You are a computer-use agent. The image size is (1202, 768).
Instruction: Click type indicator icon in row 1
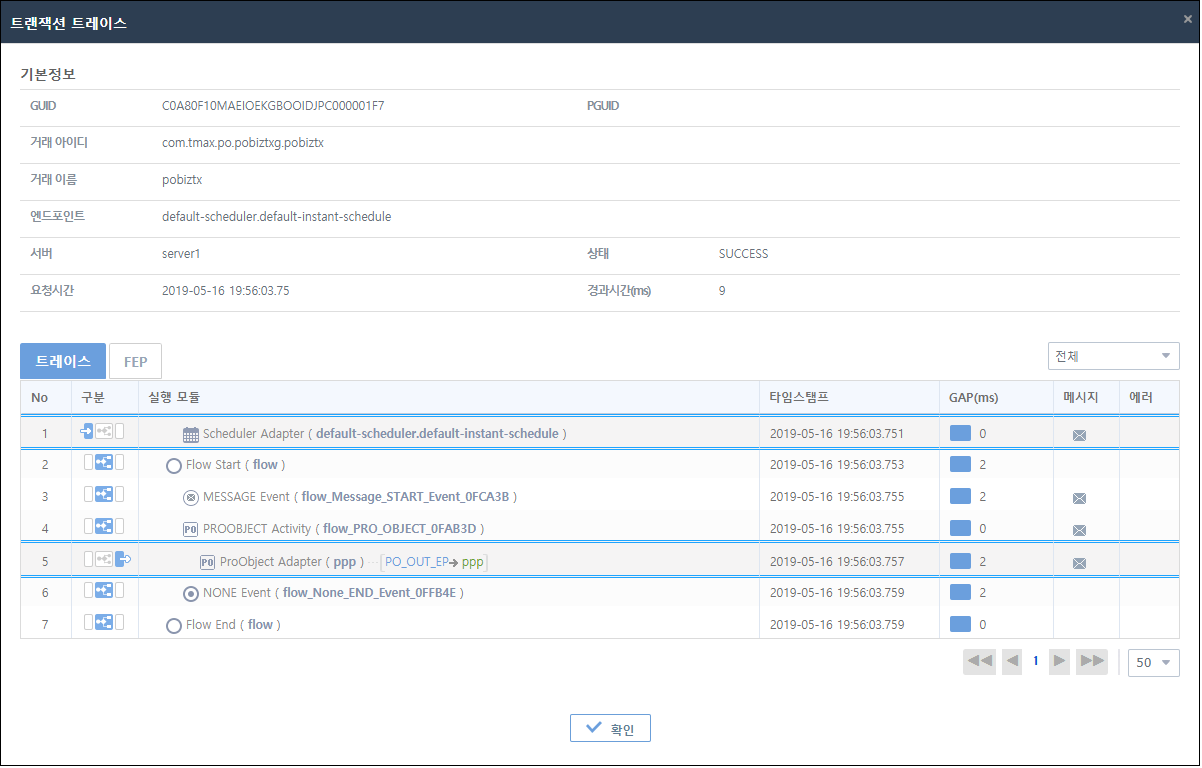[x=102, y=433]
